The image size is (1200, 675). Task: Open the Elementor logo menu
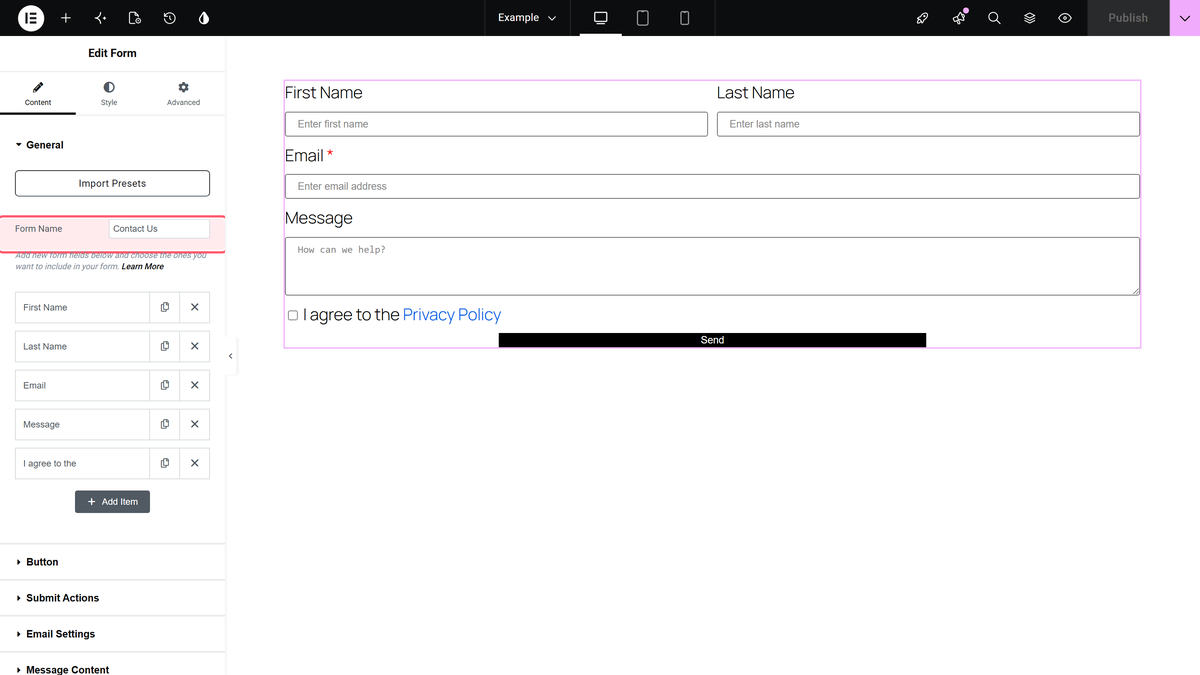tap(31, 18)
